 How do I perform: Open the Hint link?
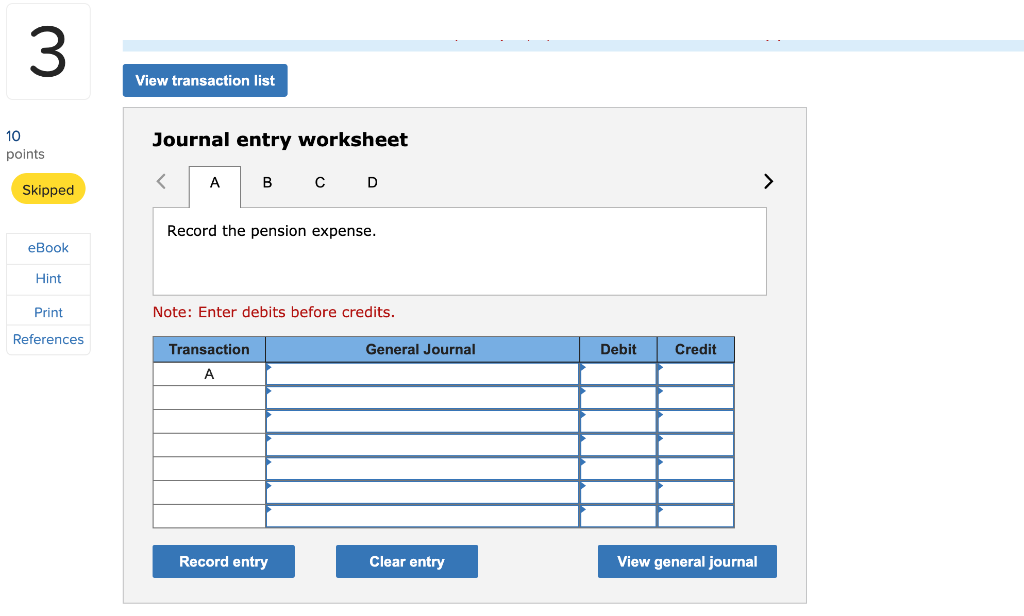pos(48,278)
